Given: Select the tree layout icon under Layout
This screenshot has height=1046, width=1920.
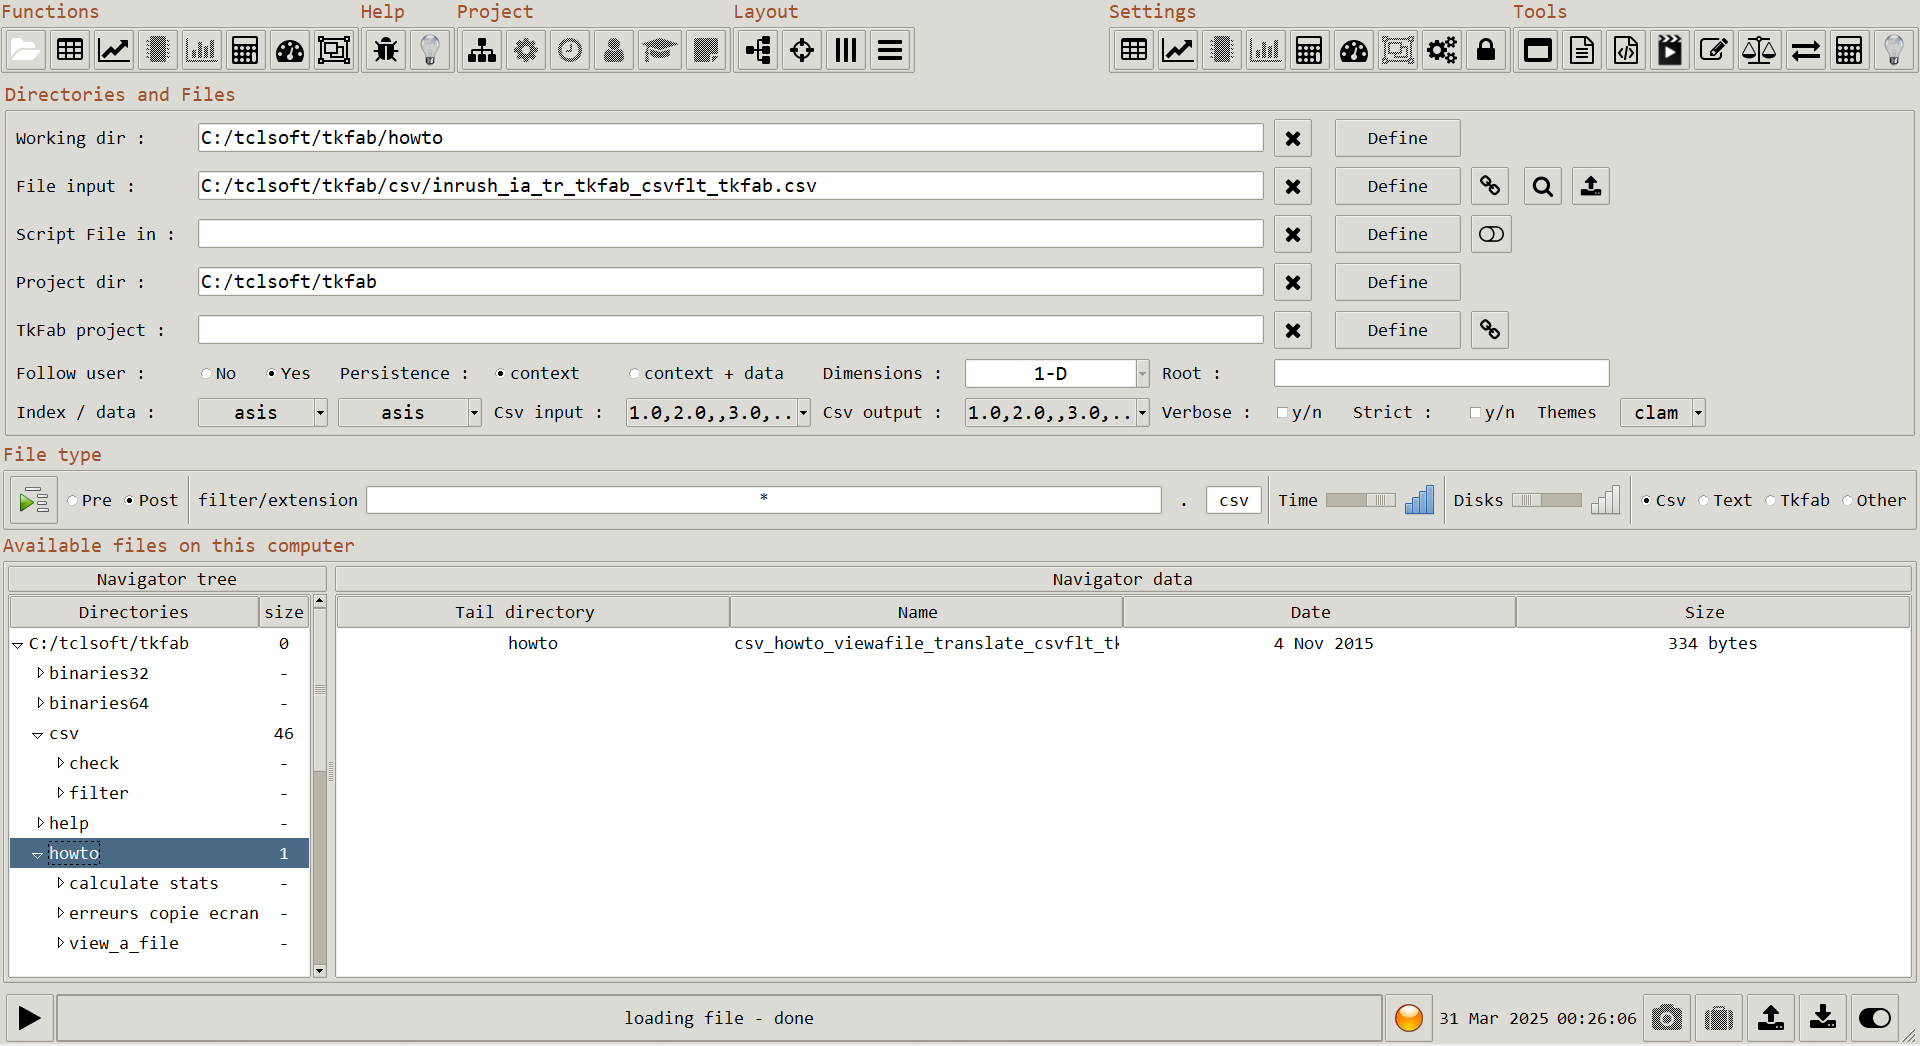Looking at the screenshot, I should [759, 50].
